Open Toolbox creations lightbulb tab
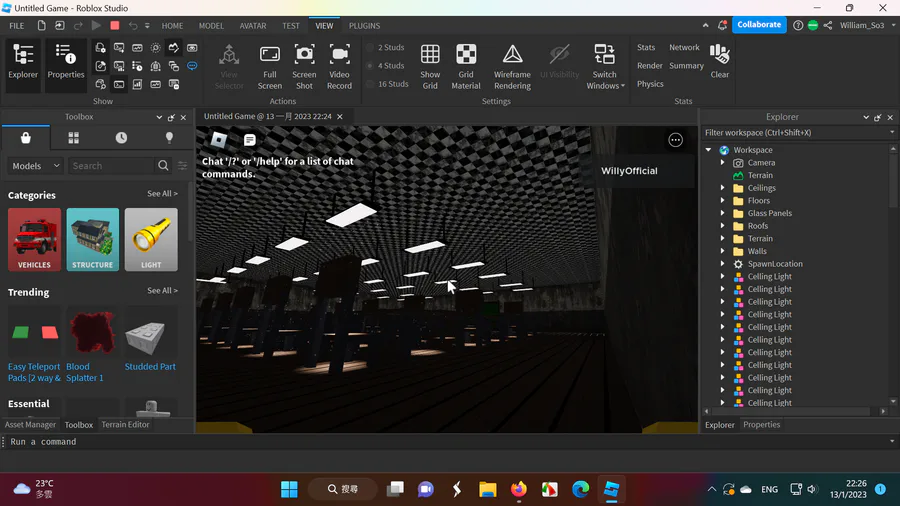Viewport: 900px width, 506px height. point(169,138)
